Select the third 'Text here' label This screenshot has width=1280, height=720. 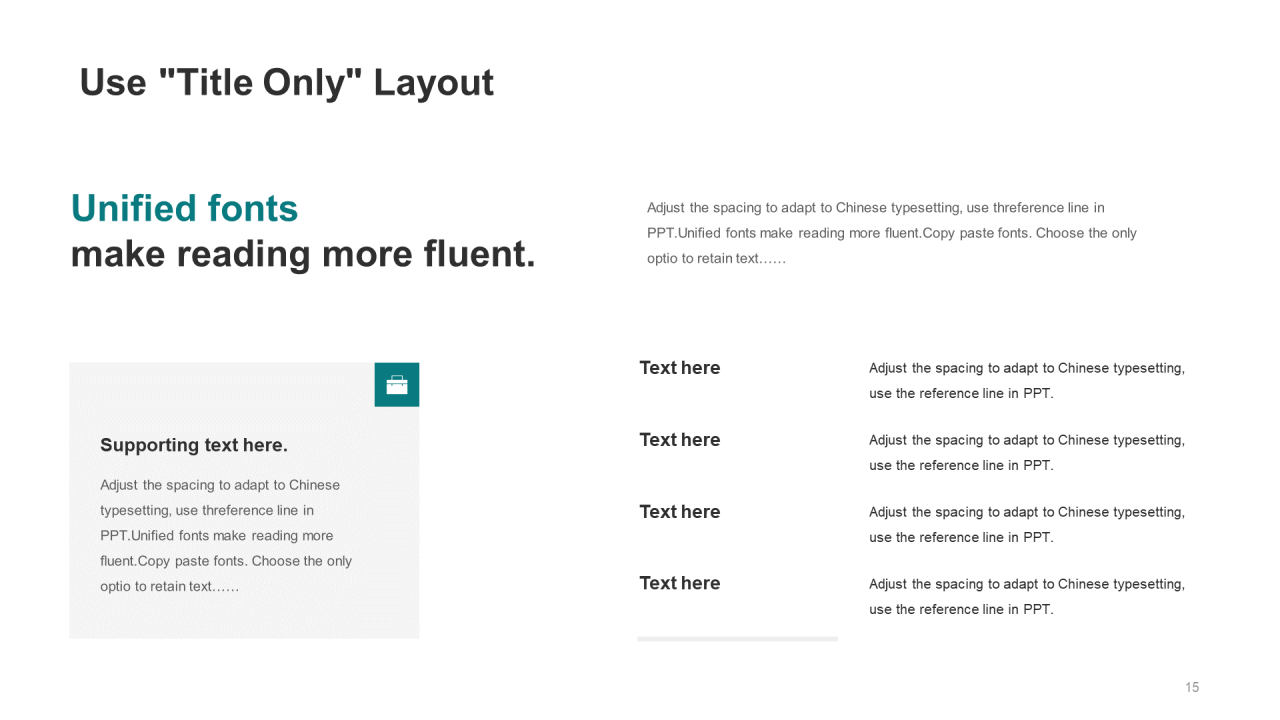click(680, 512)
